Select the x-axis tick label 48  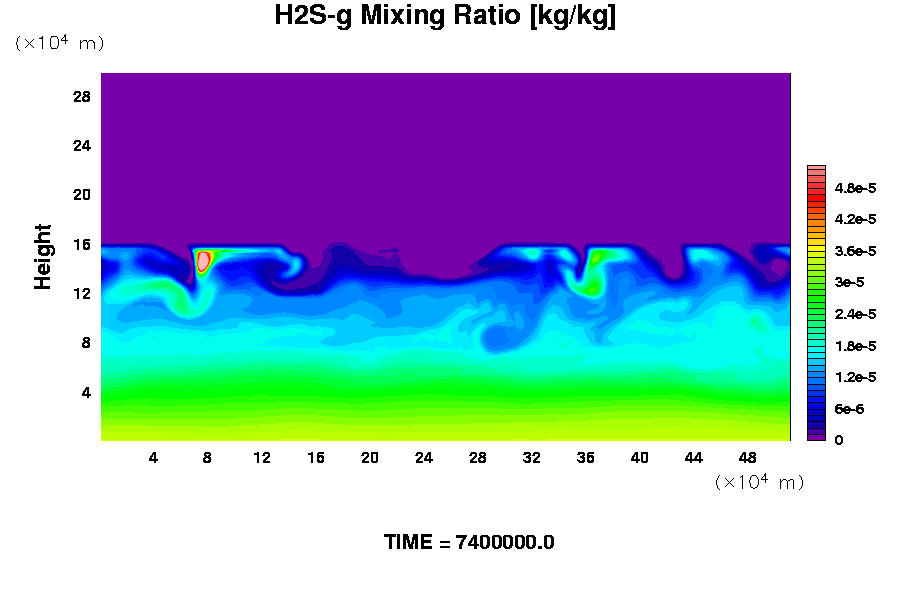pyautogui.click(x=748, y=458)
